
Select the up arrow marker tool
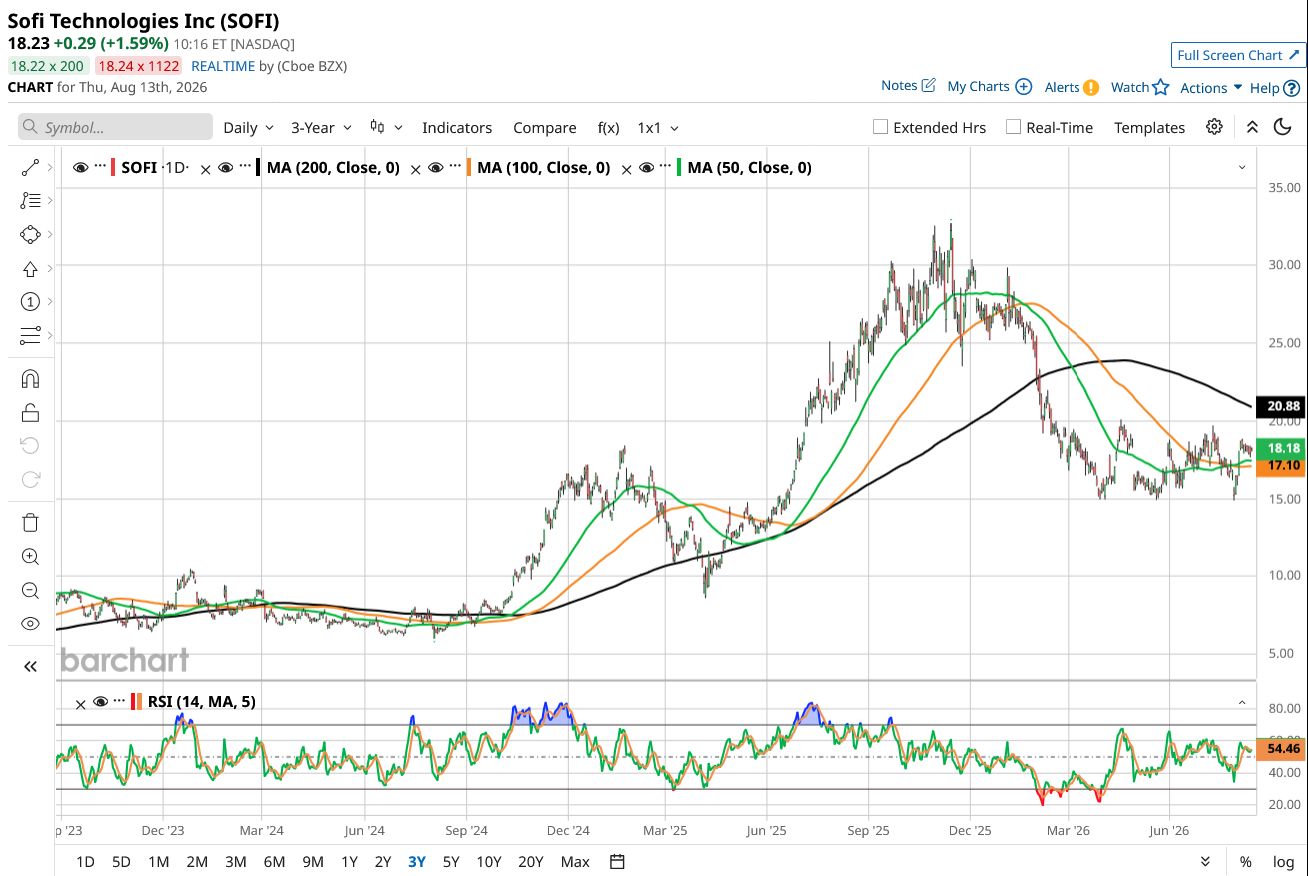30,268
